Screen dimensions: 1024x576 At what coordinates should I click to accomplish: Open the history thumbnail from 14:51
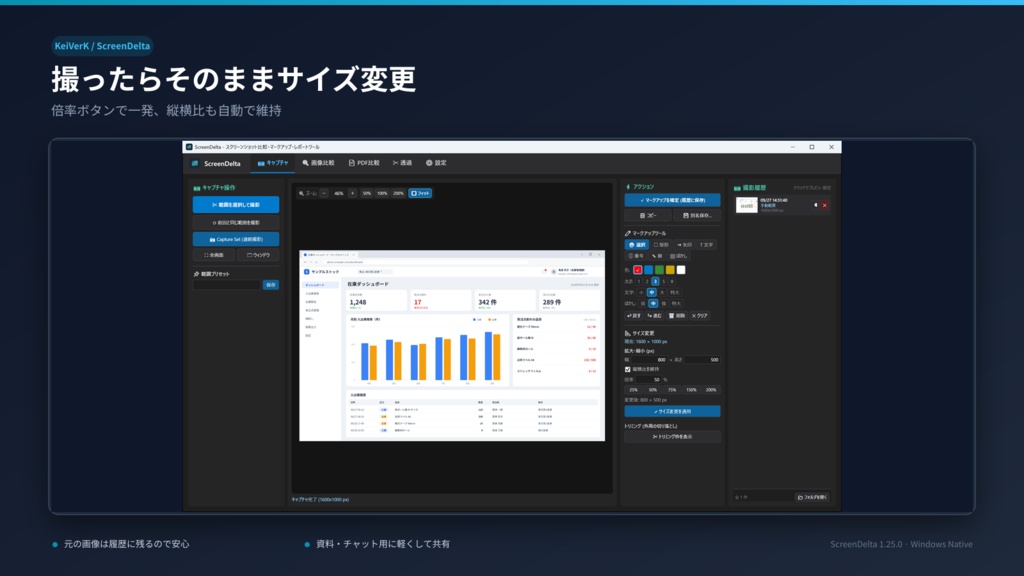point(746,205)
